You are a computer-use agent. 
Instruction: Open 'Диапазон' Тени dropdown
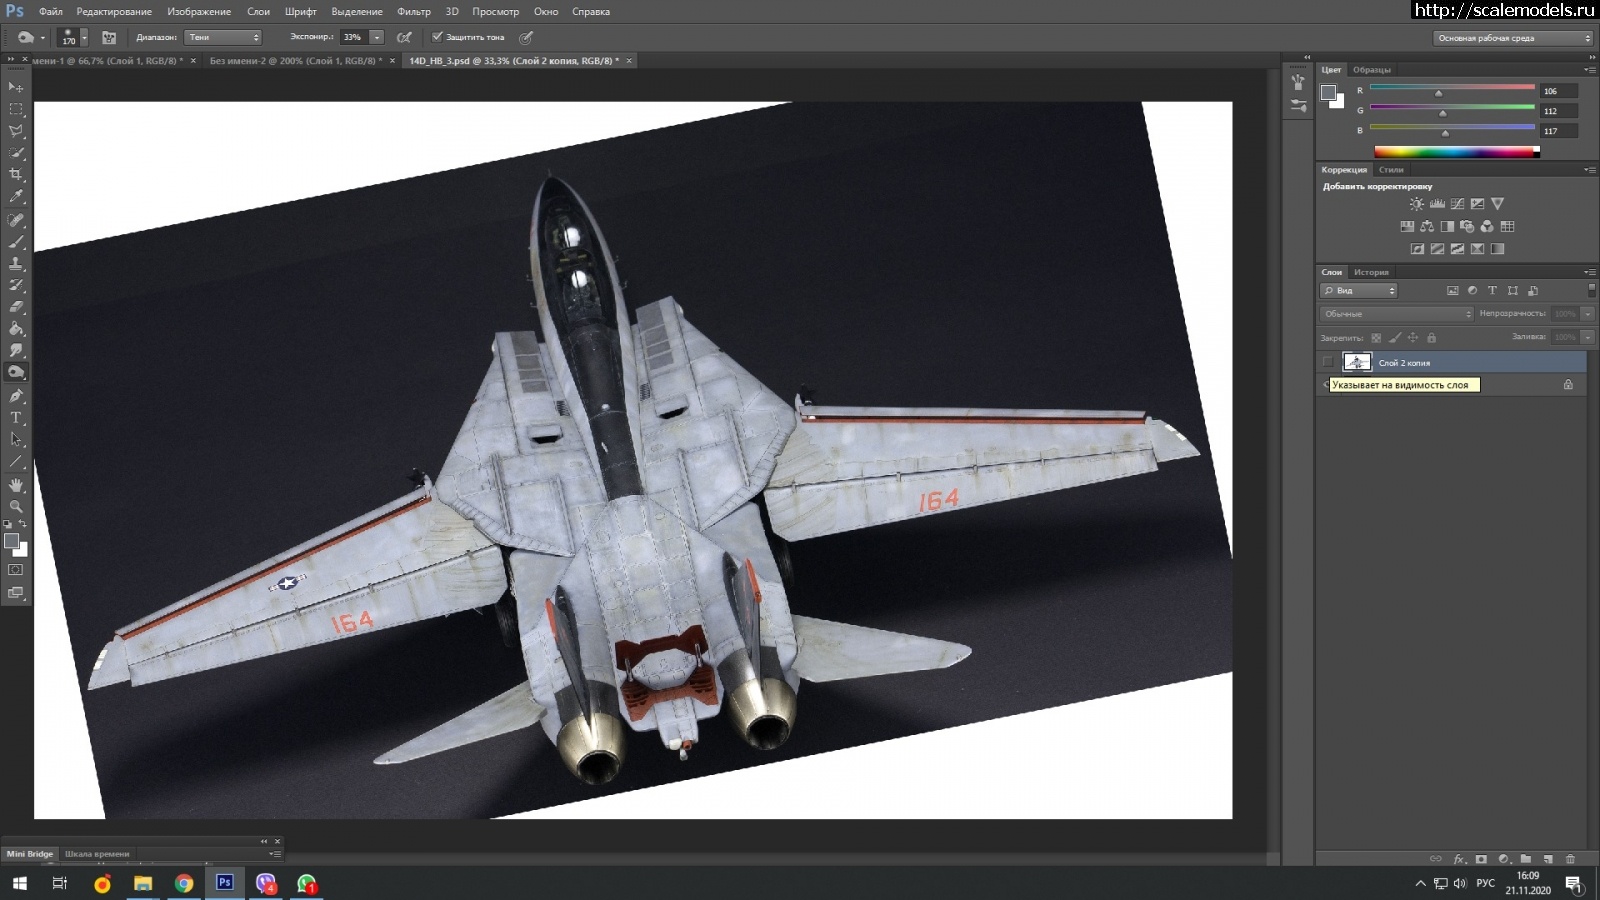click(x=223, y=37)
